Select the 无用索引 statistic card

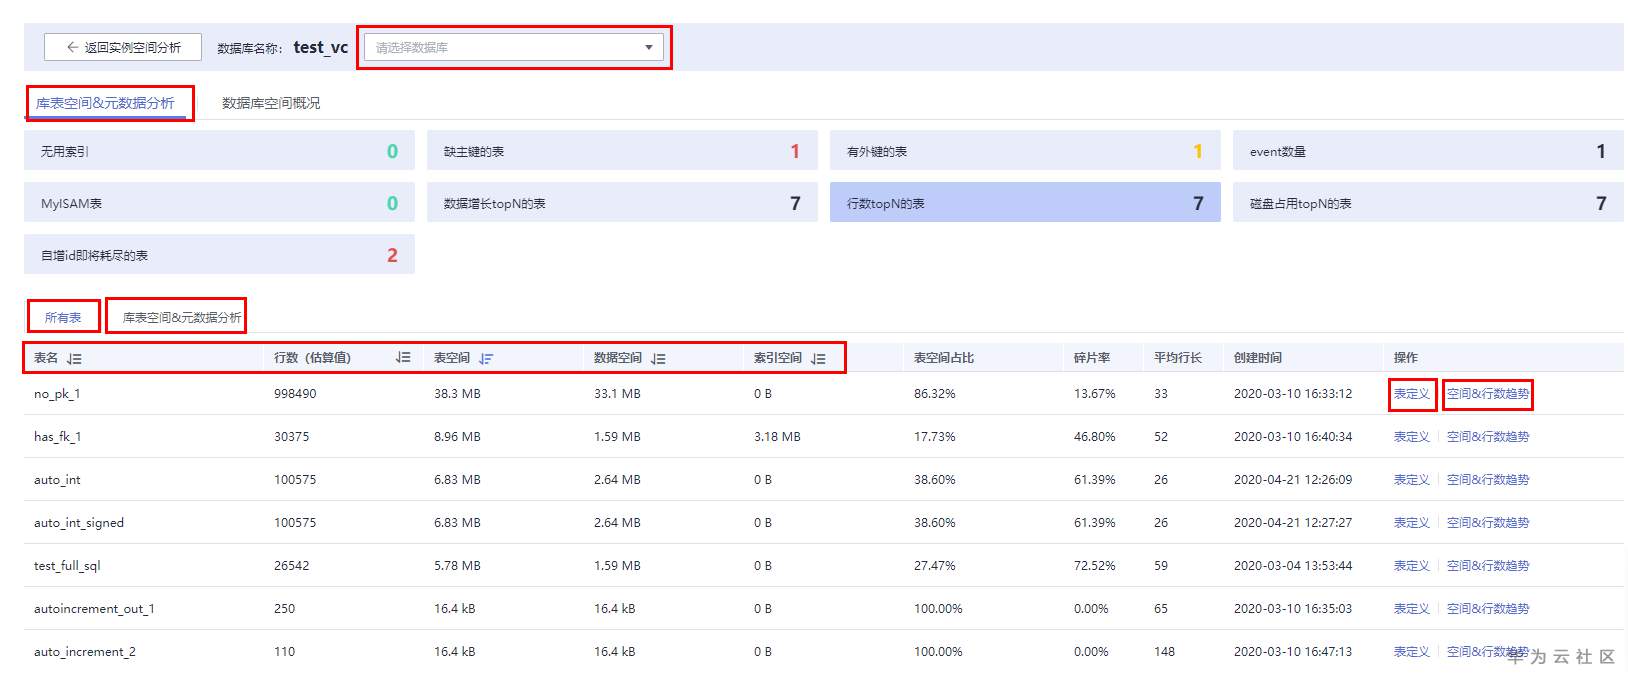pos(219,151)
